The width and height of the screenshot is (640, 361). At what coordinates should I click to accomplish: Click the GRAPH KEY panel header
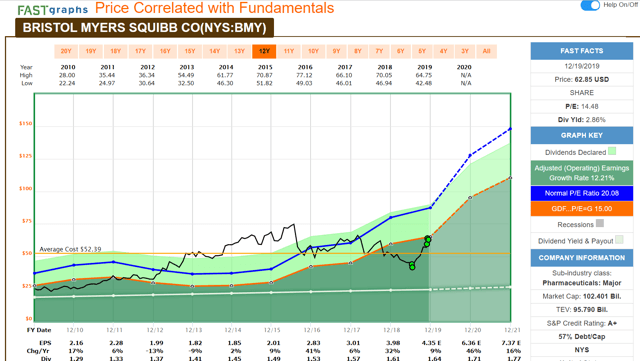coord(582,136)
